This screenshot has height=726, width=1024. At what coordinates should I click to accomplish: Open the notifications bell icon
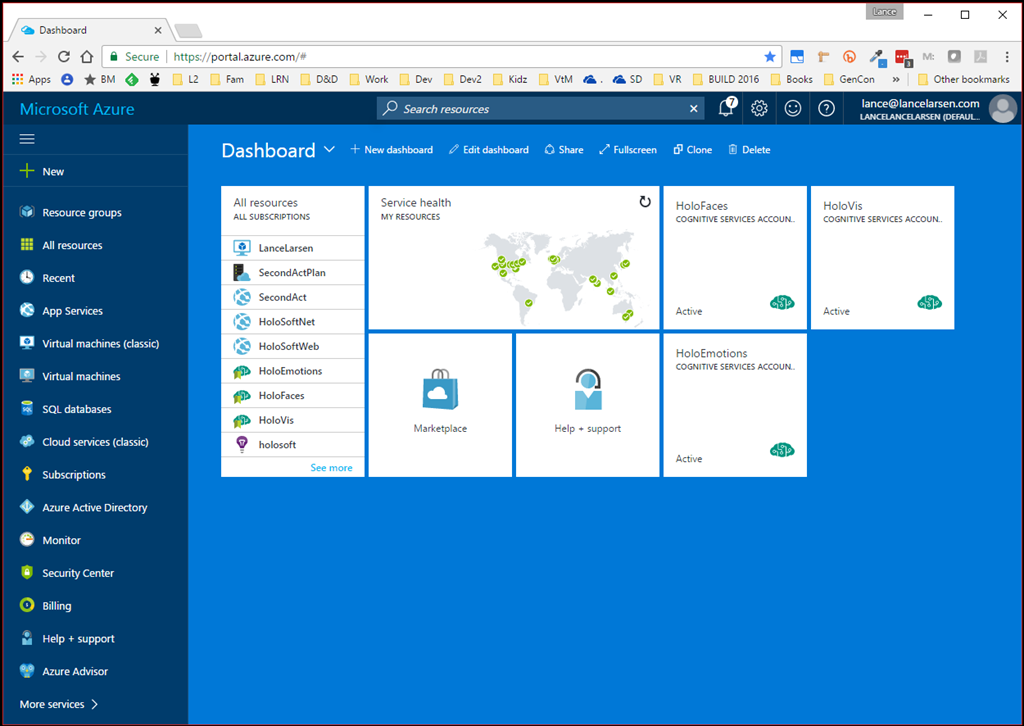pos(726,108)
